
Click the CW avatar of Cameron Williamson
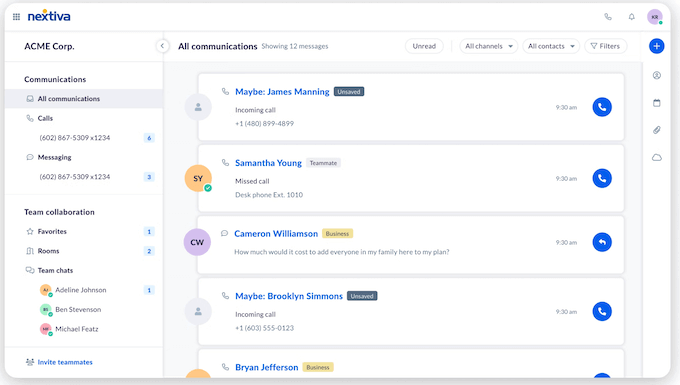coord(197,242)
